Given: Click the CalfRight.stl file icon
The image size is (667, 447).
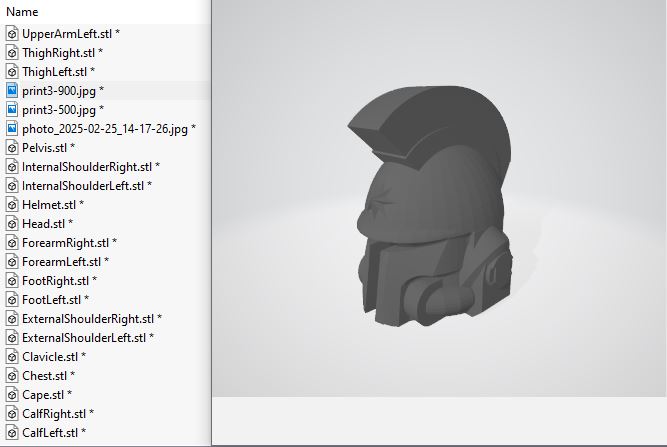Looking at the screenshot, I should [12, 413].
